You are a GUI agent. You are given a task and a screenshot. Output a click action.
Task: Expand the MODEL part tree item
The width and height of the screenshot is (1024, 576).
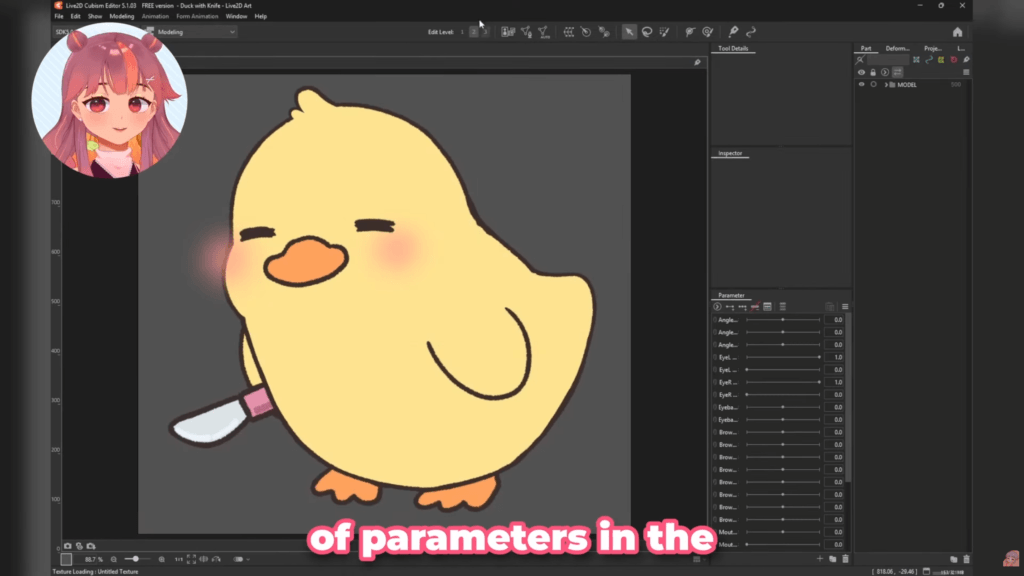[x=886, y=85]
